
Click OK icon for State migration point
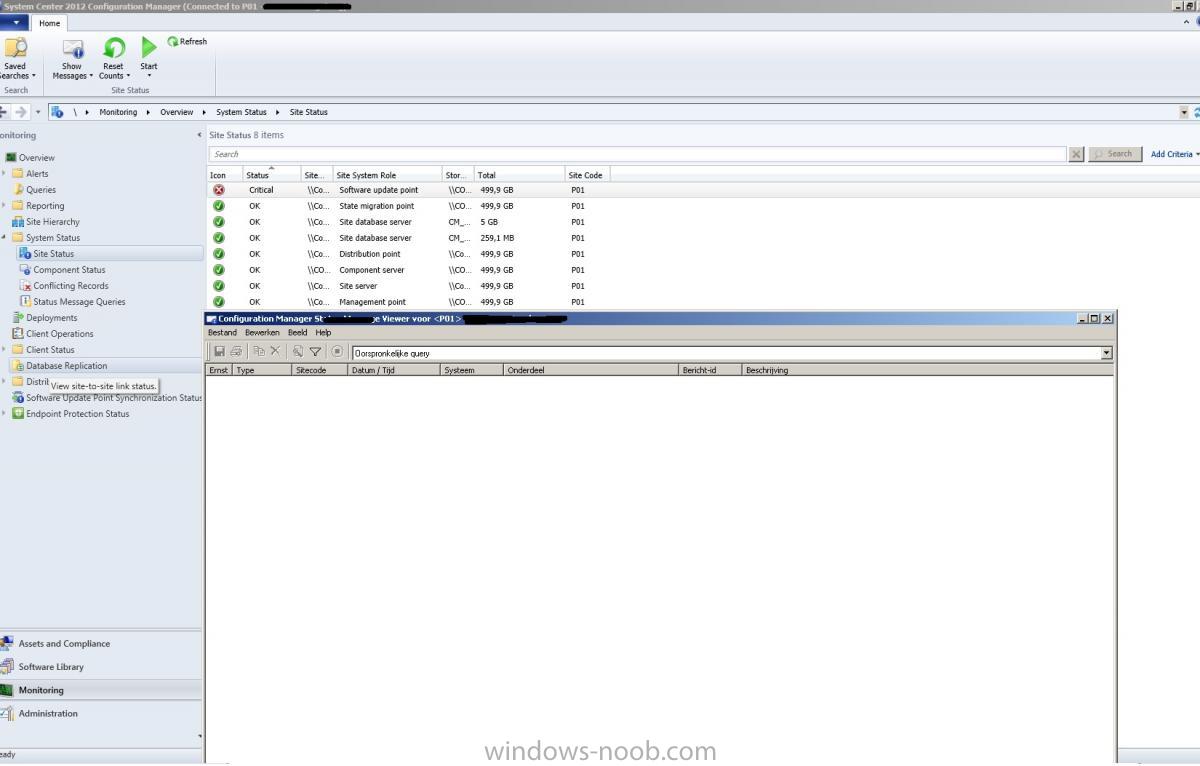tap(219, 206)
